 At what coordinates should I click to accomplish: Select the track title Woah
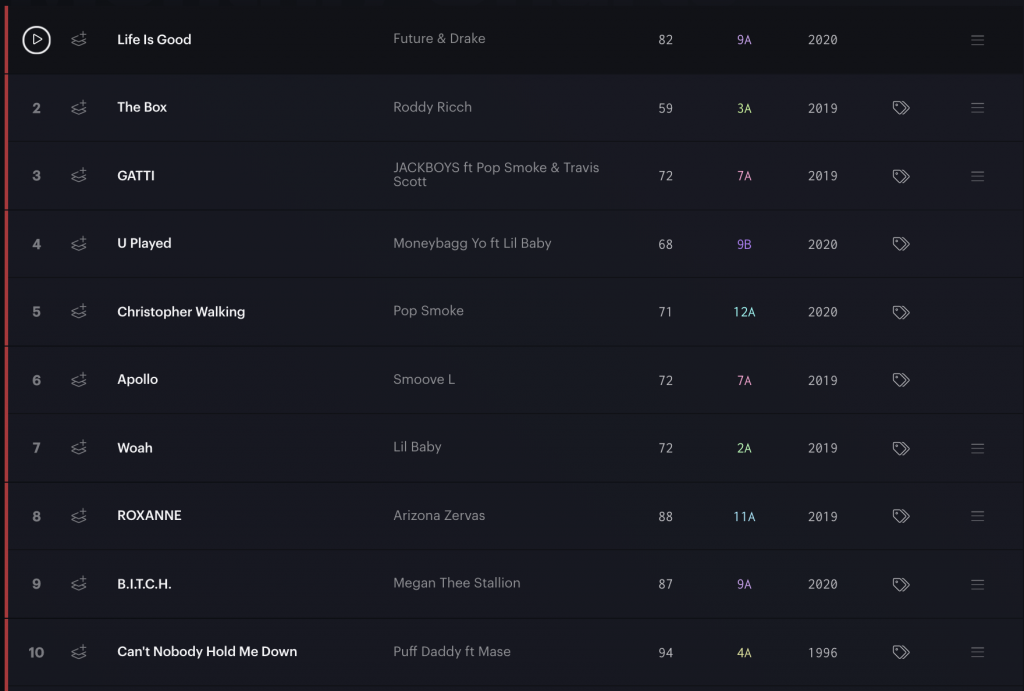tap(135, 447)
